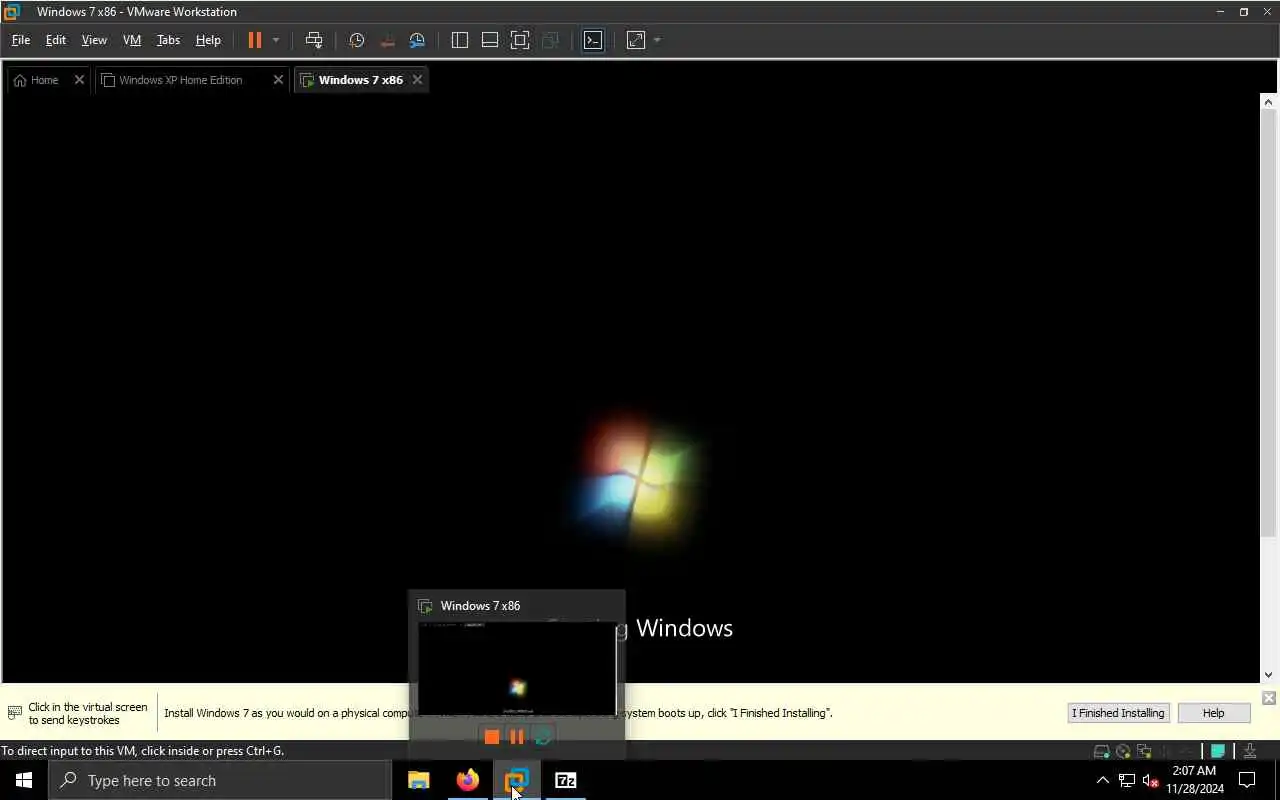Close the Windows 7 x86 tab
This screenshot has width=1280, height=800.
(417, 80)
